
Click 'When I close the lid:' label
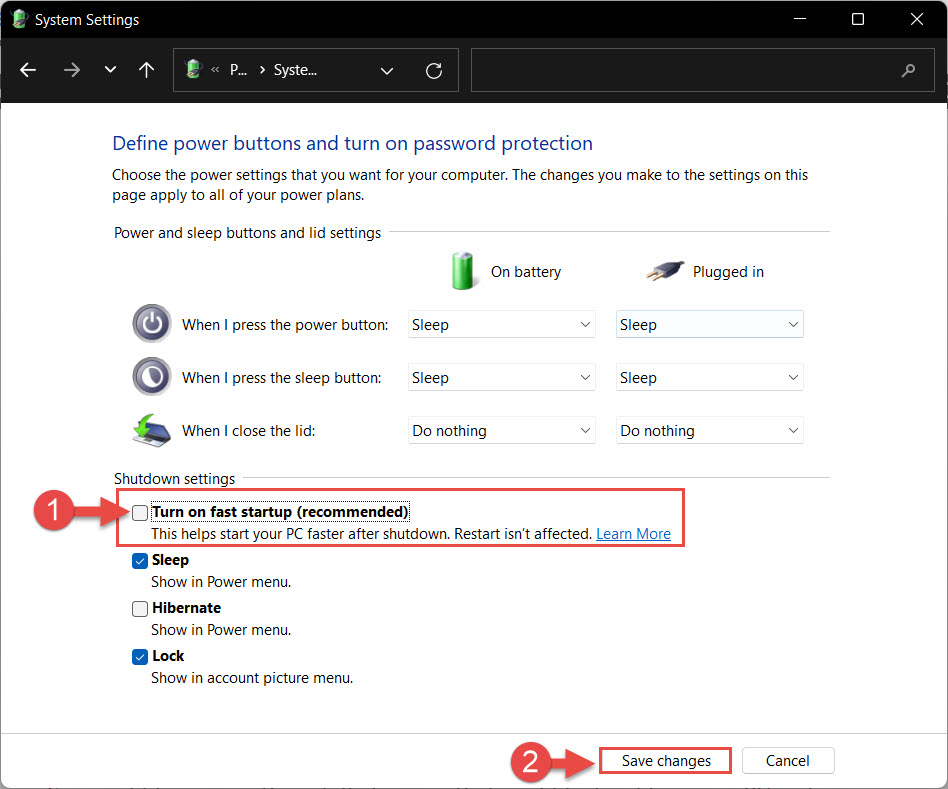(248, 430)
